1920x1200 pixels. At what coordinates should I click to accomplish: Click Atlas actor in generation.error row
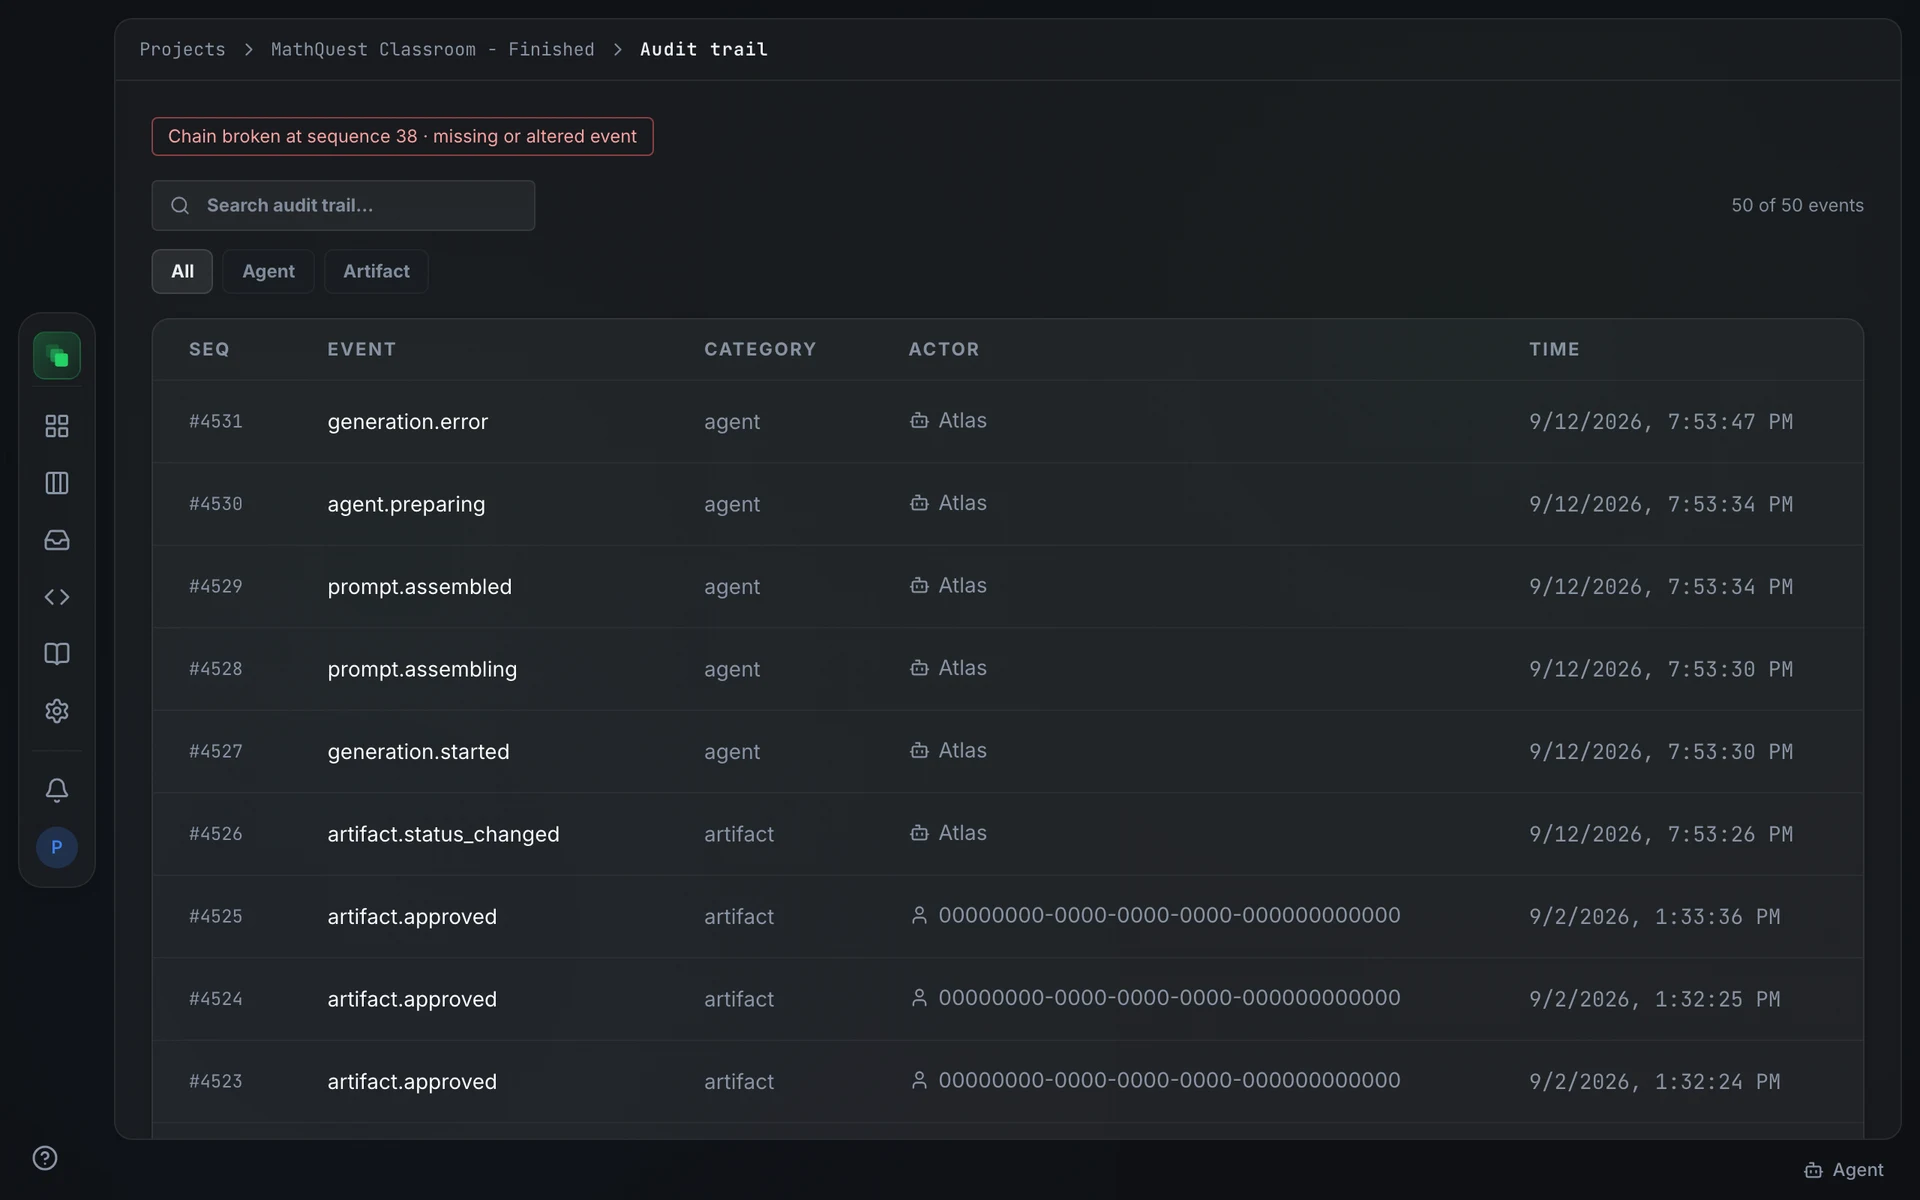click(962, 420)
